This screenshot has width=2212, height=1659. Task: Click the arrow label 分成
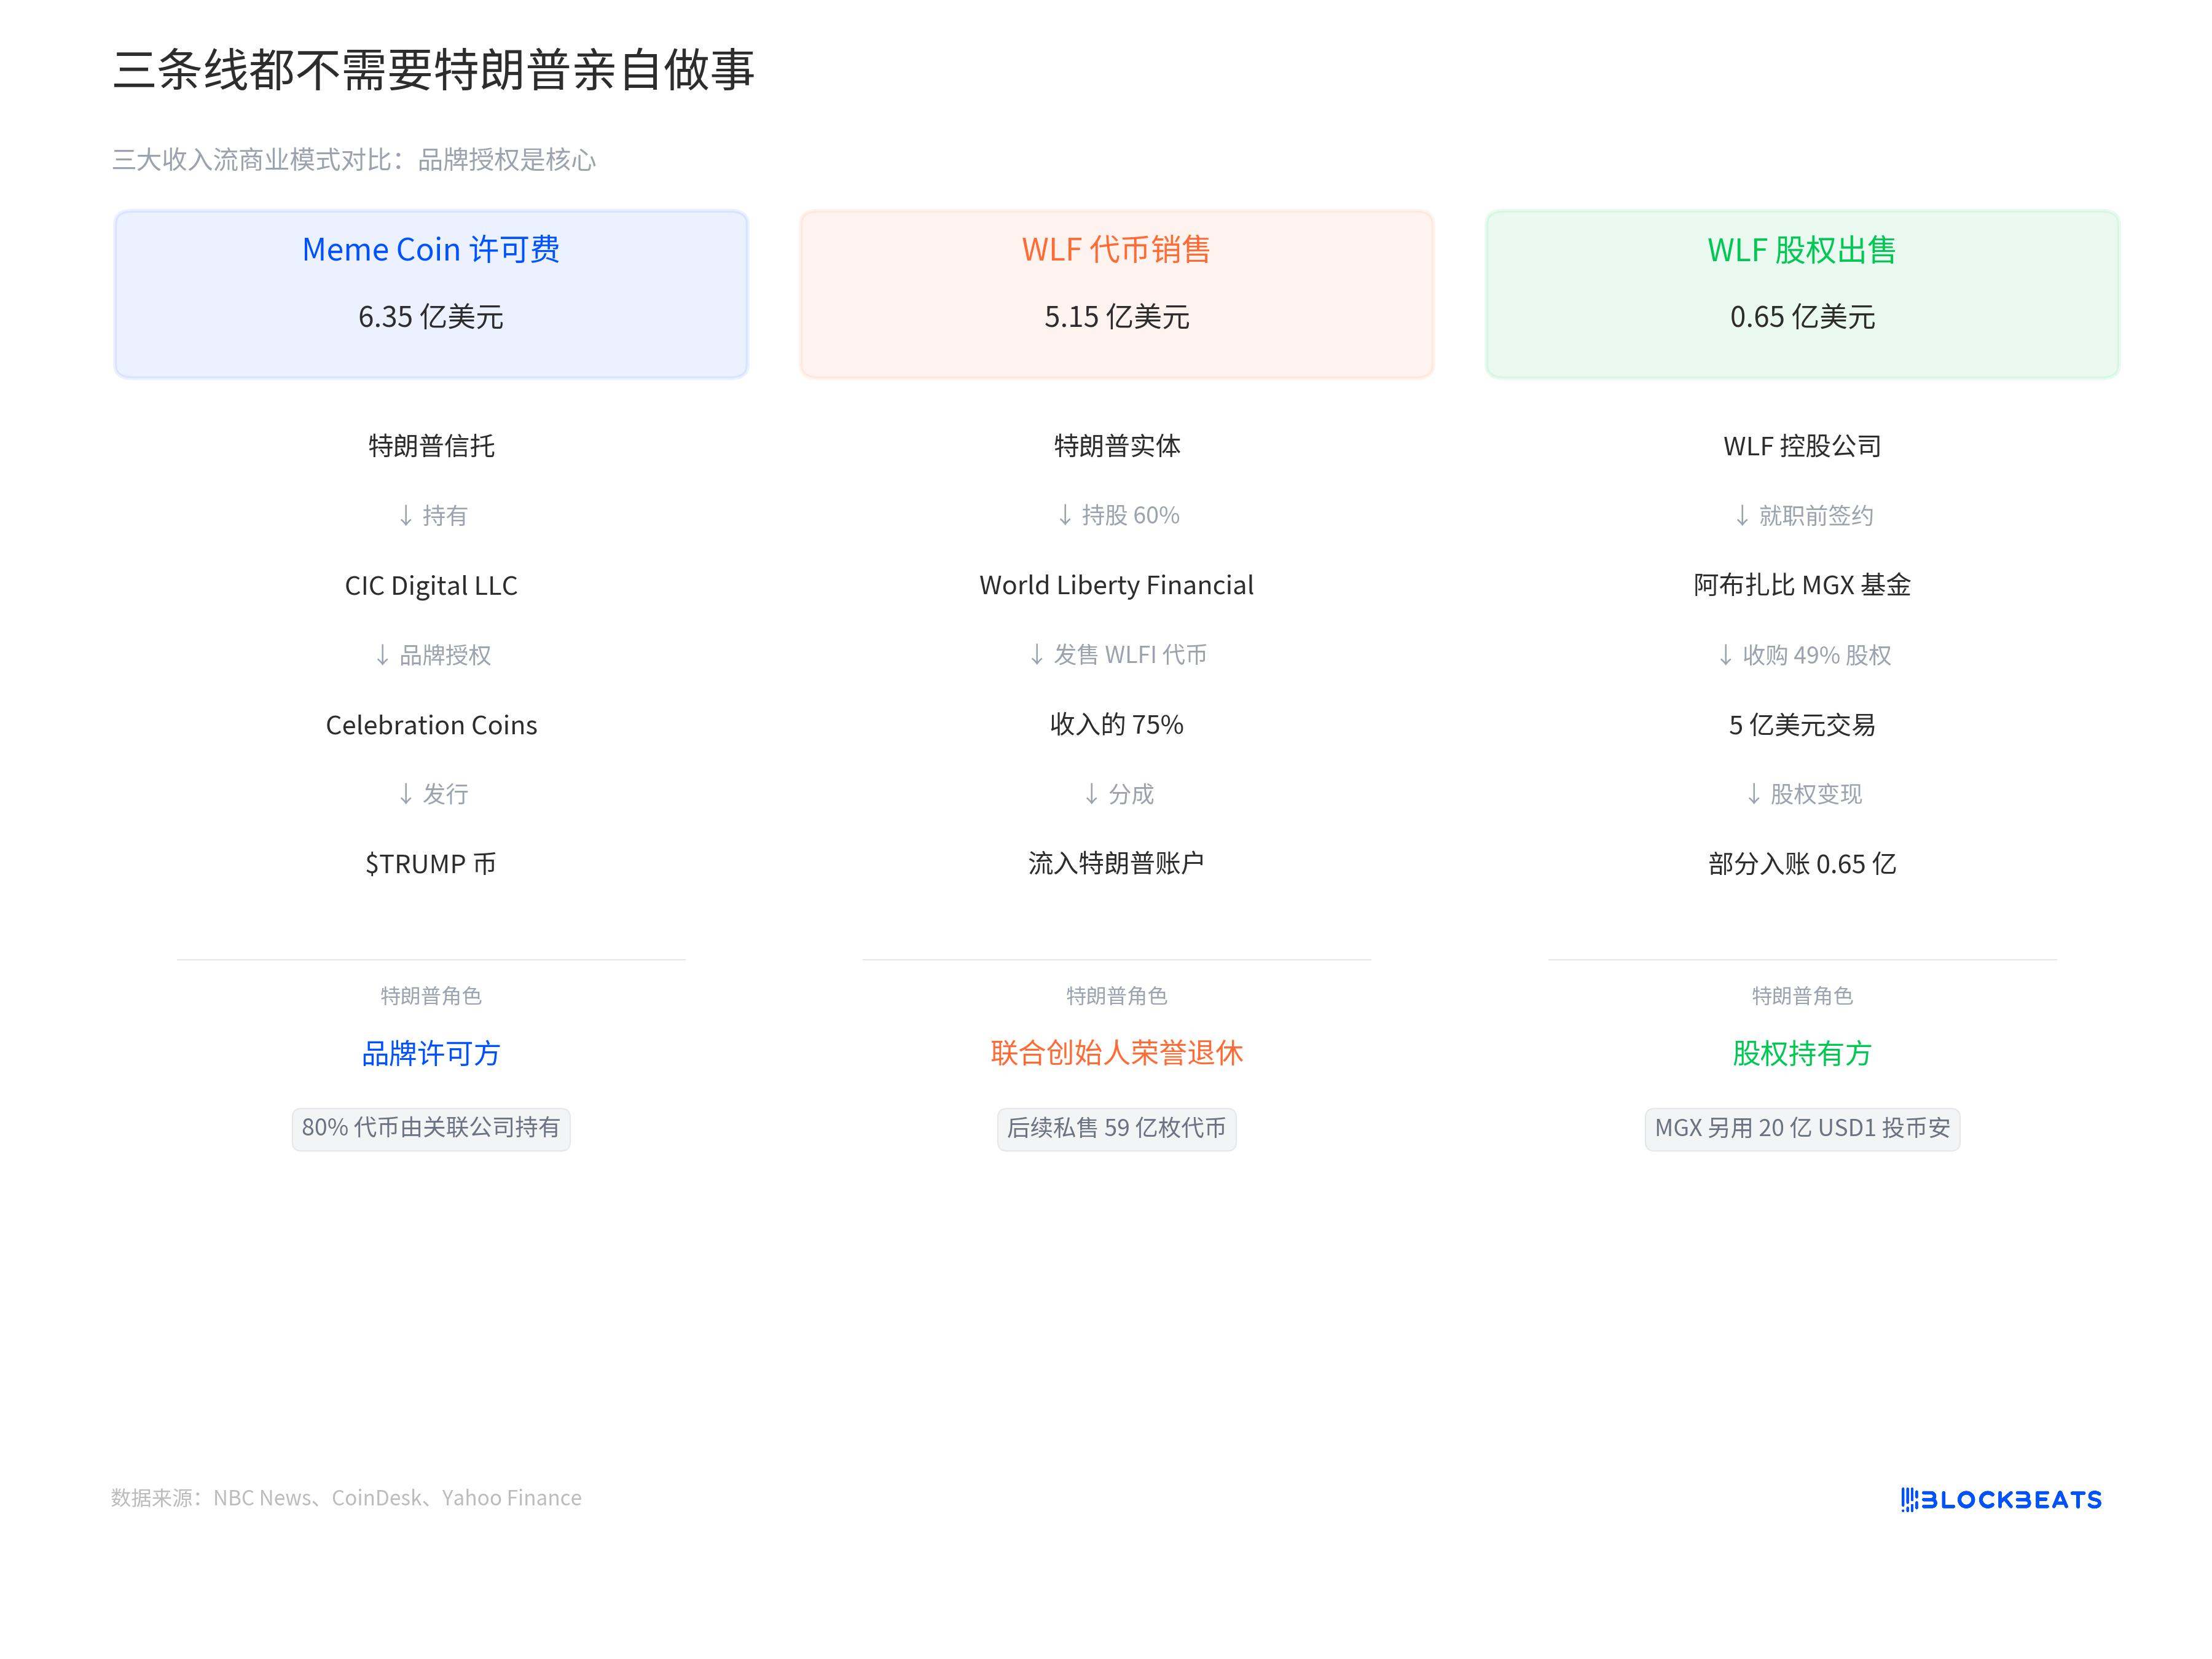pos(1118,794)
